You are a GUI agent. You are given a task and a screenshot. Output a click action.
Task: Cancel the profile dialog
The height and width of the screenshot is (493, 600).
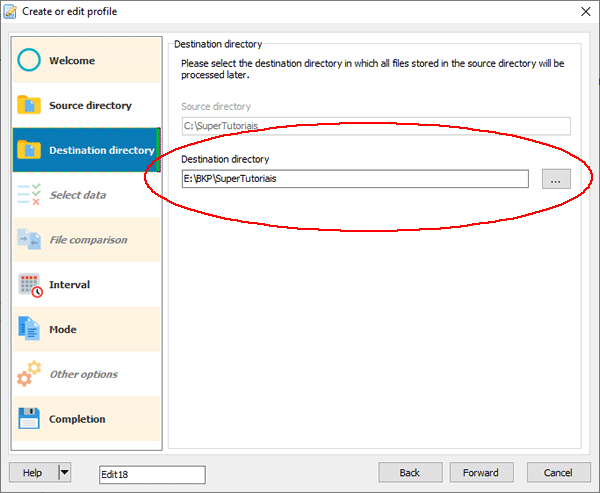click(x=558, y=473)
